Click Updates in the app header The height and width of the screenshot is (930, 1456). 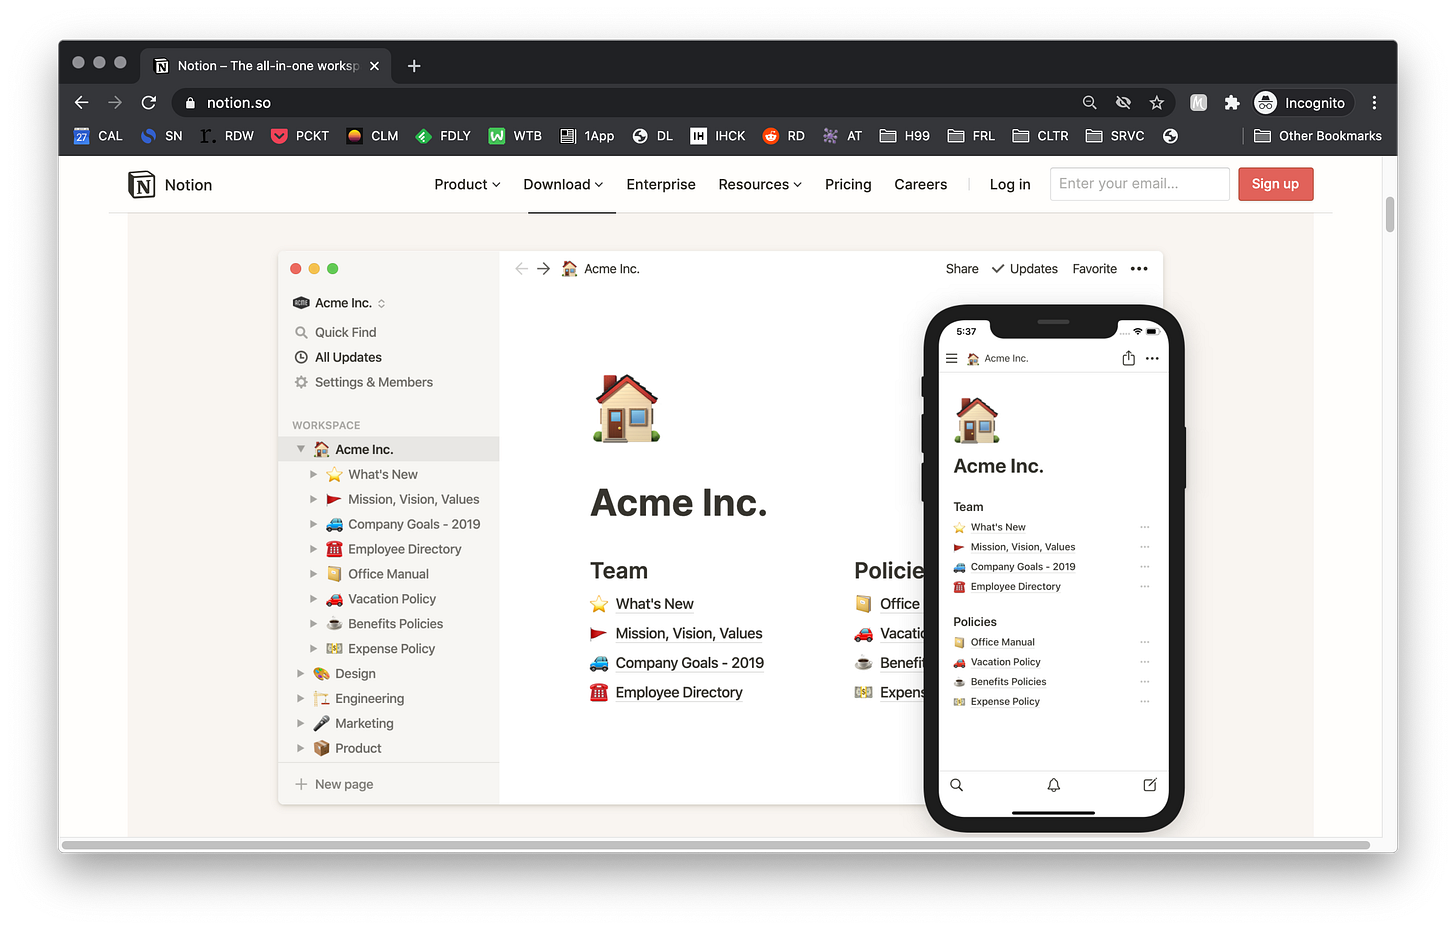[1024, 269]
